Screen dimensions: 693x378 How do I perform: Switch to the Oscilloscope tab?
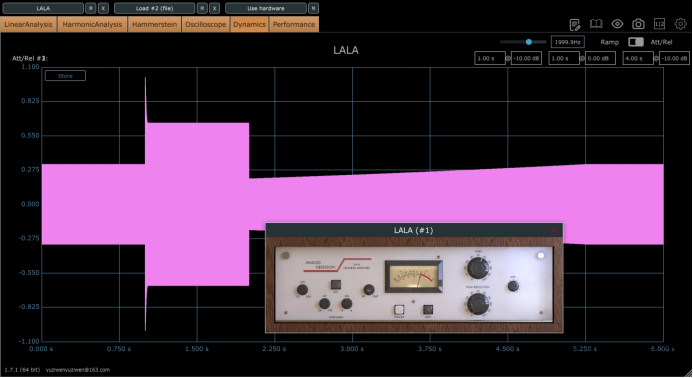tap(206, 24)
